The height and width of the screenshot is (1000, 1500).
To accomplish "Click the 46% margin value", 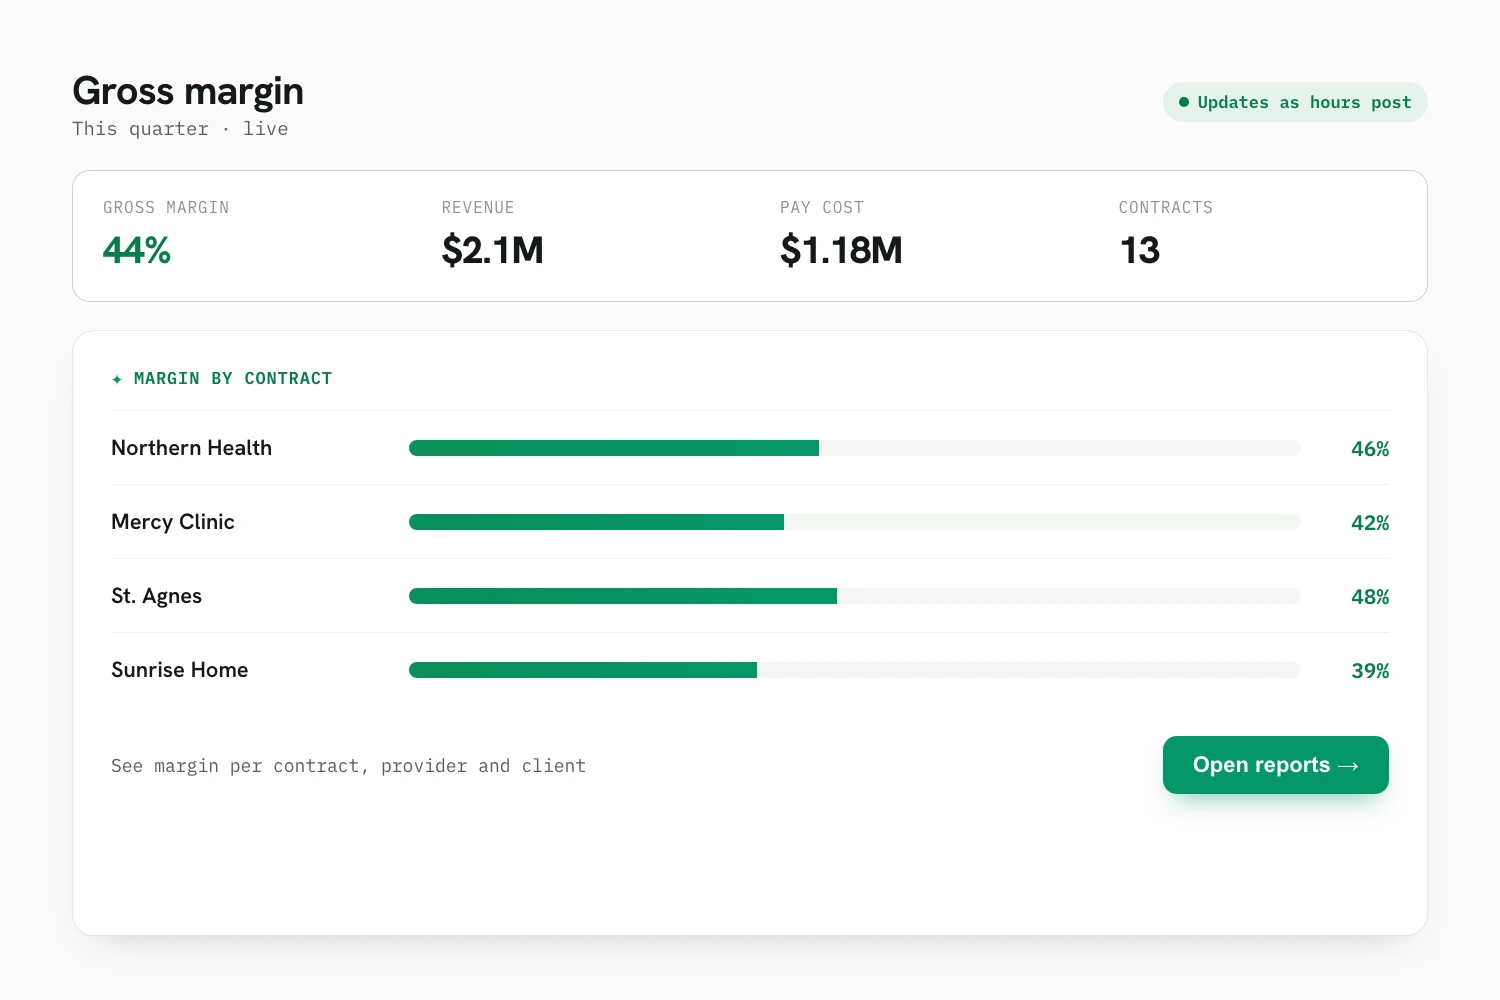I will [x=1370, y=449].
